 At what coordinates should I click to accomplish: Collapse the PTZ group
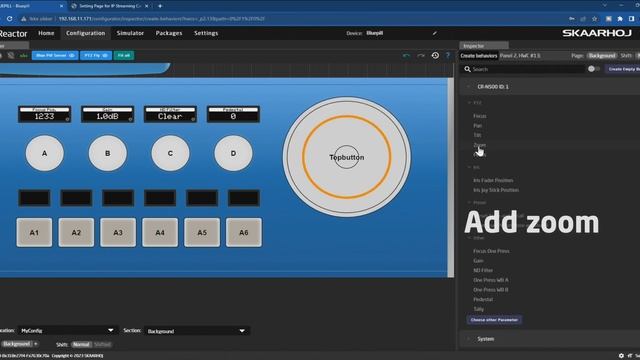[469, 103]
